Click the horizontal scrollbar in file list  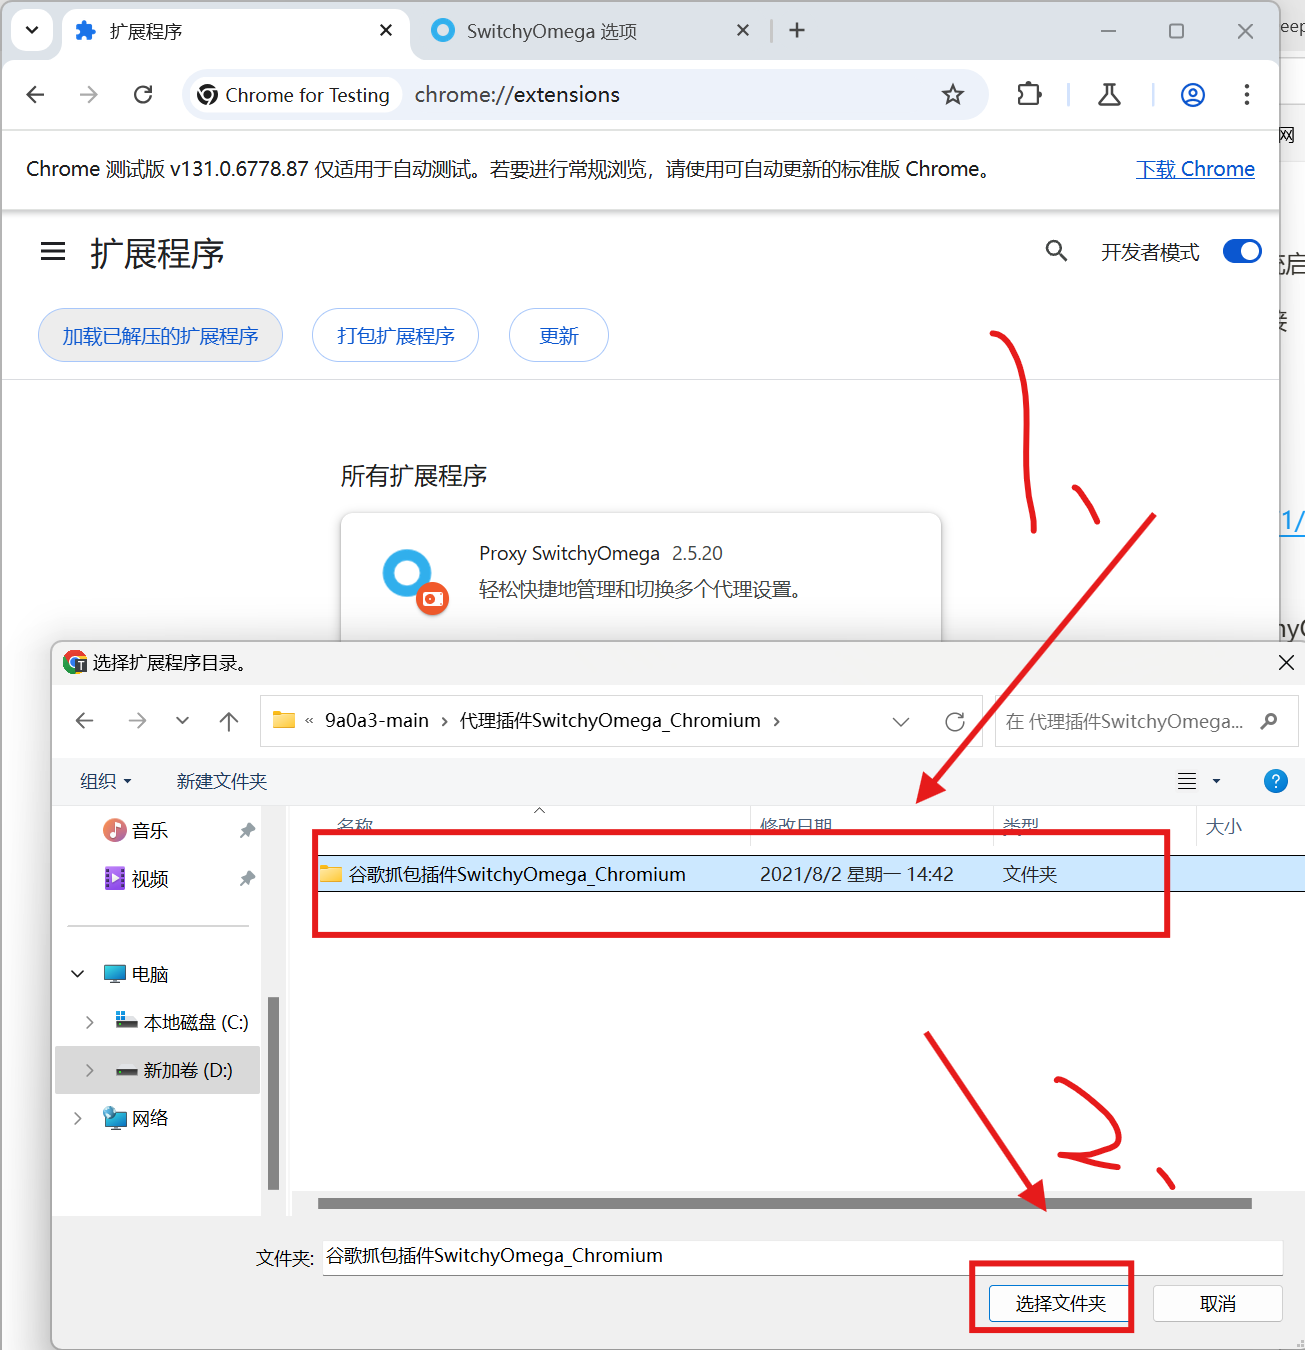pyautogui.click(x=785, y=1204)
